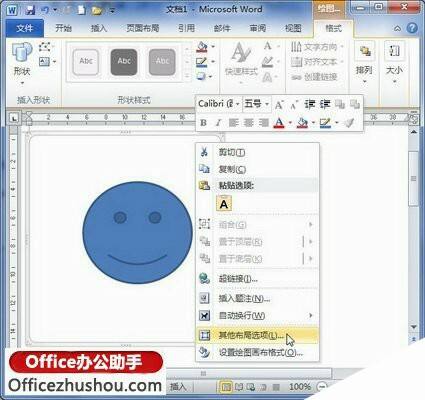
Task: Toggle align left in mini toolbar
Action: point(233,123)
